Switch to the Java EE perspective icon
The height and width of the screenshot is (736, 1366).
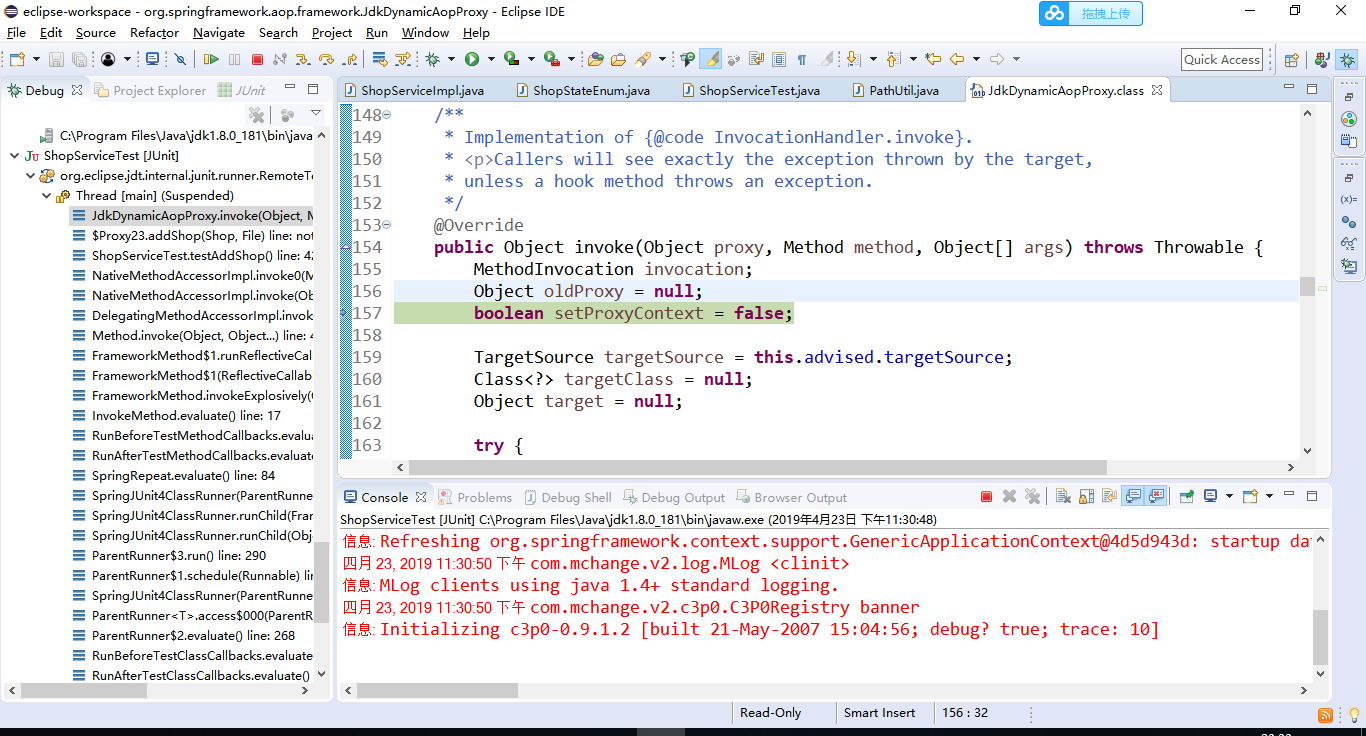coord(1322,59)
